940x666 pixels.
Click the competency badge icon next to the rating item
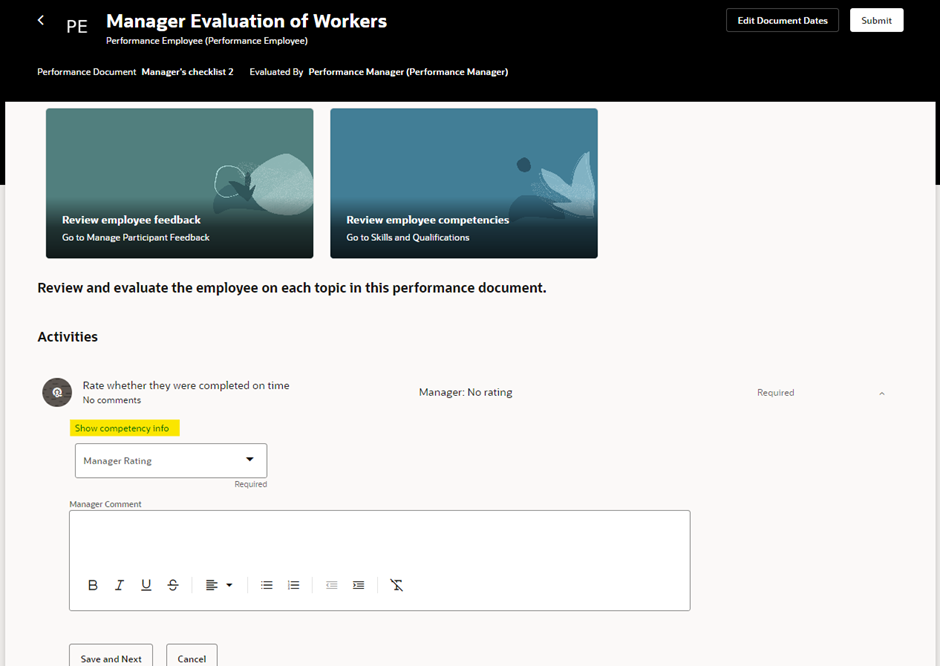[x=57, y=392]
